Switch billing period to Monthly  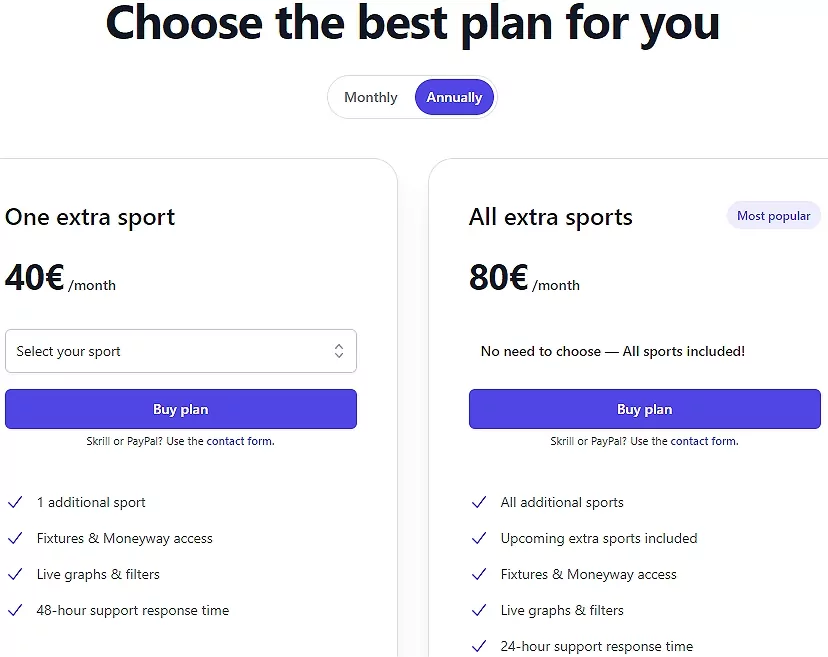click(x=370, y=97)
